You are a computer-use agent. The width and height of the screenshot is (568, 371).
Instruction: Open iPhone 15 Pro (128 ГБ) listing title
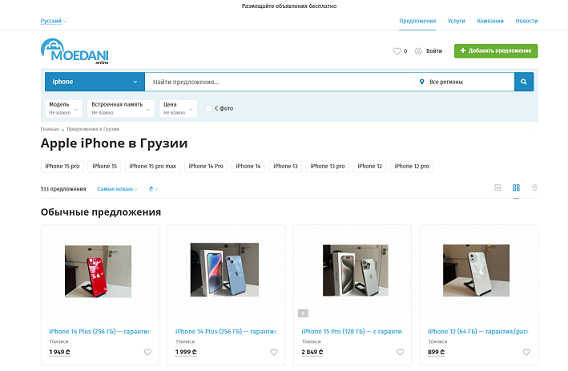[352, 331]
